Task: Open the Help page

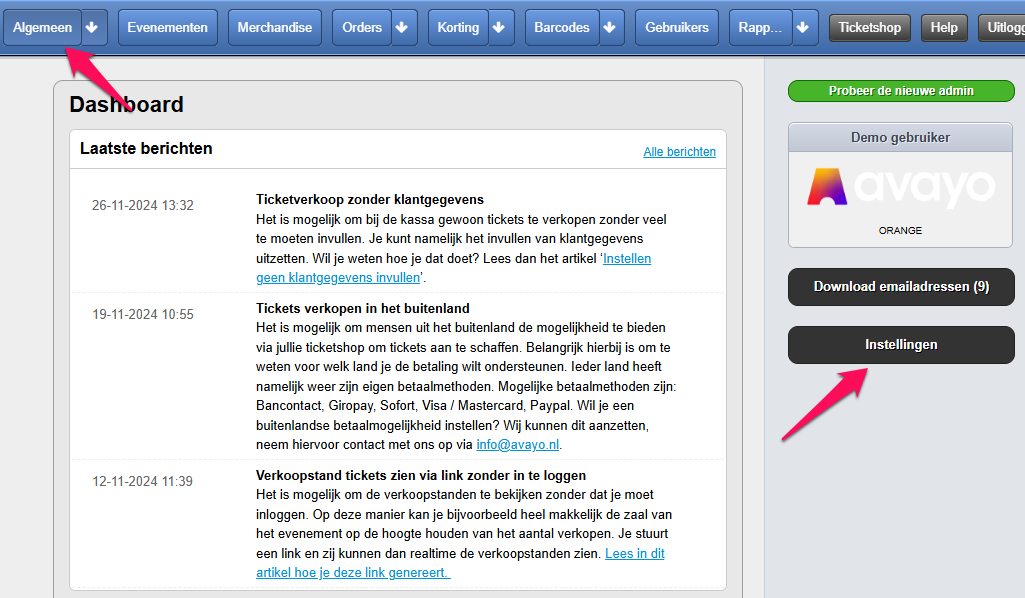Action: point(944,27)
